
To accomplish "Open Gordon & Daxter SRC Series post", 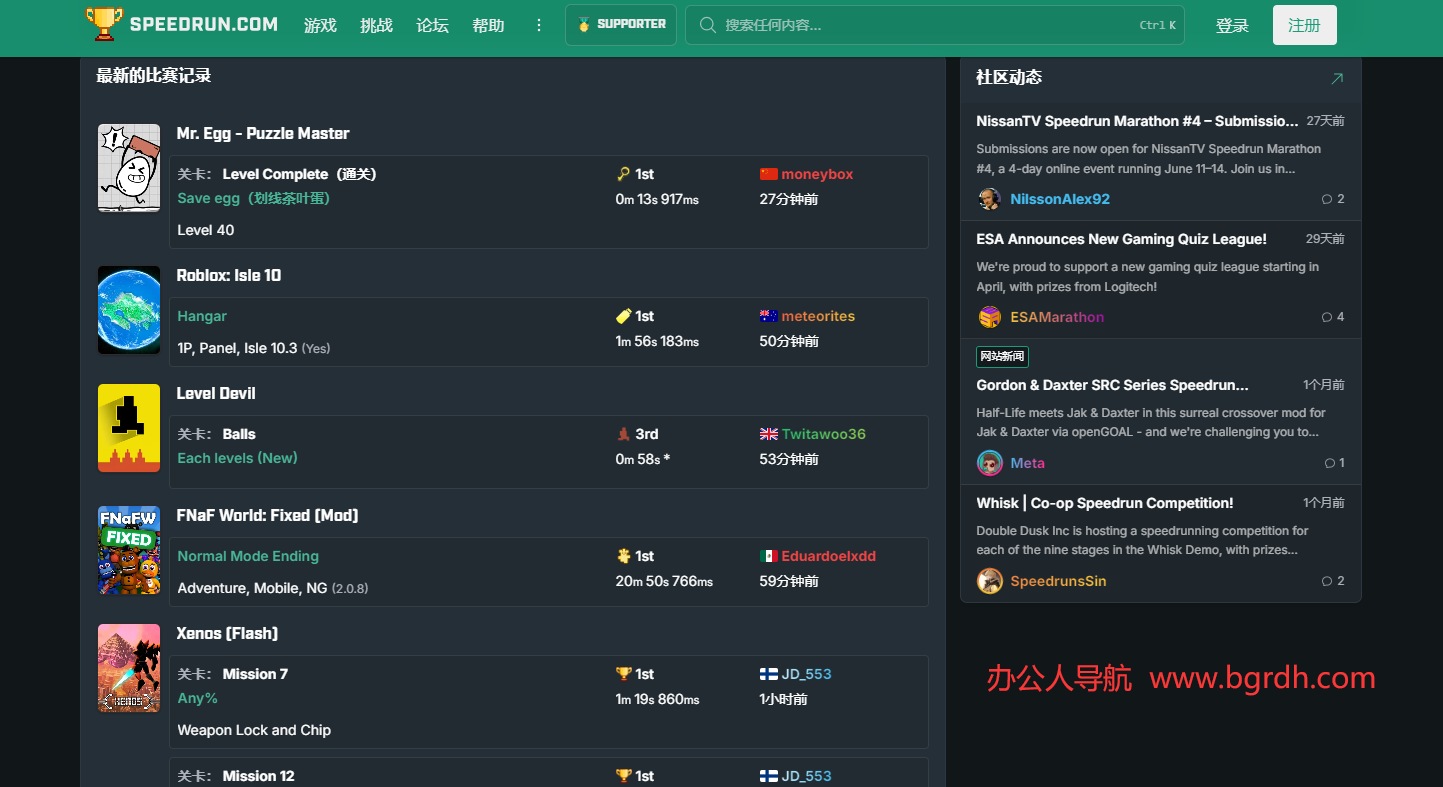I will pyautogui.click(x=1113, y=385).
